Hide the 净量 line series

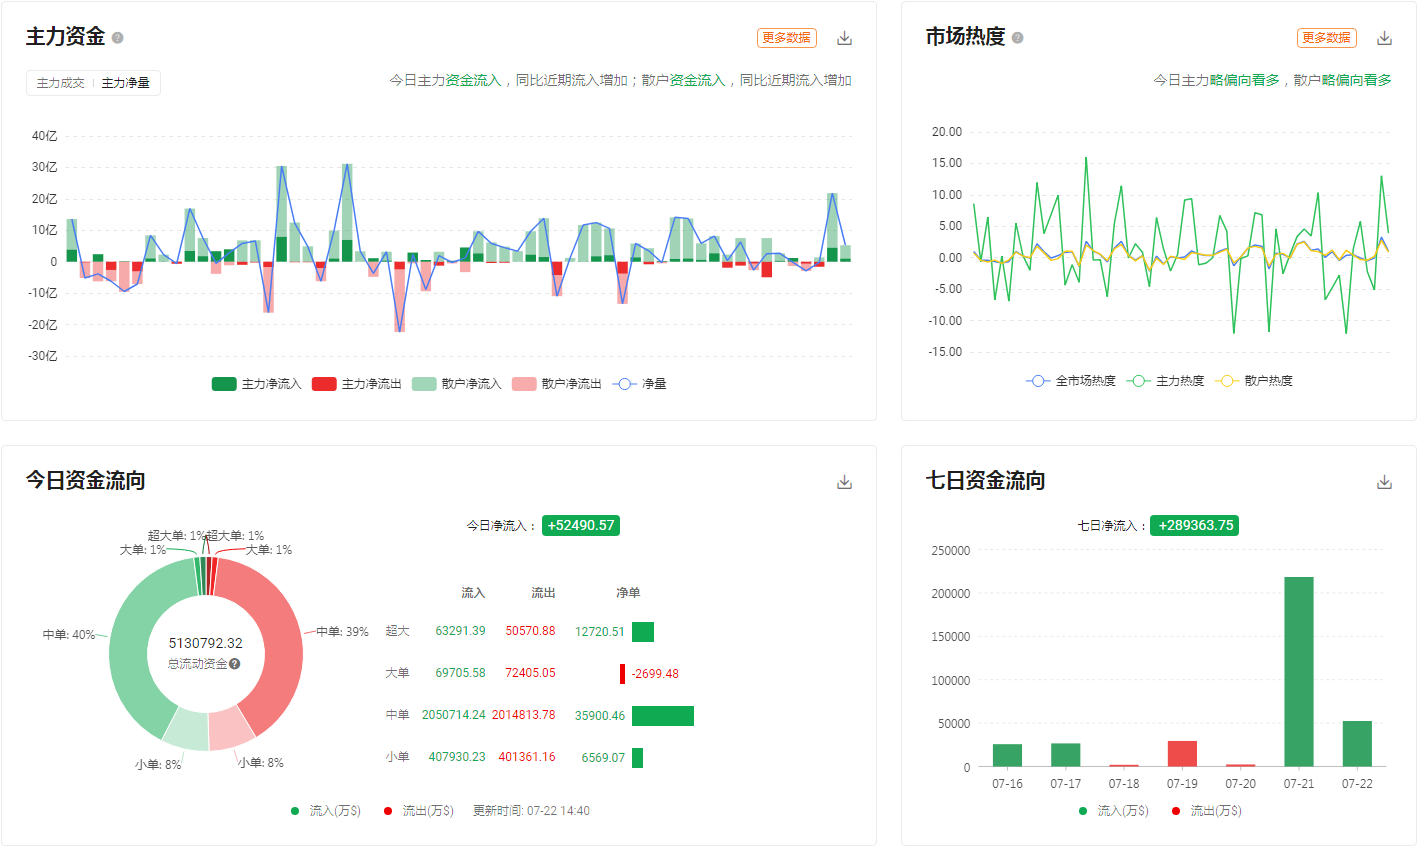click(x=641, y=384)
